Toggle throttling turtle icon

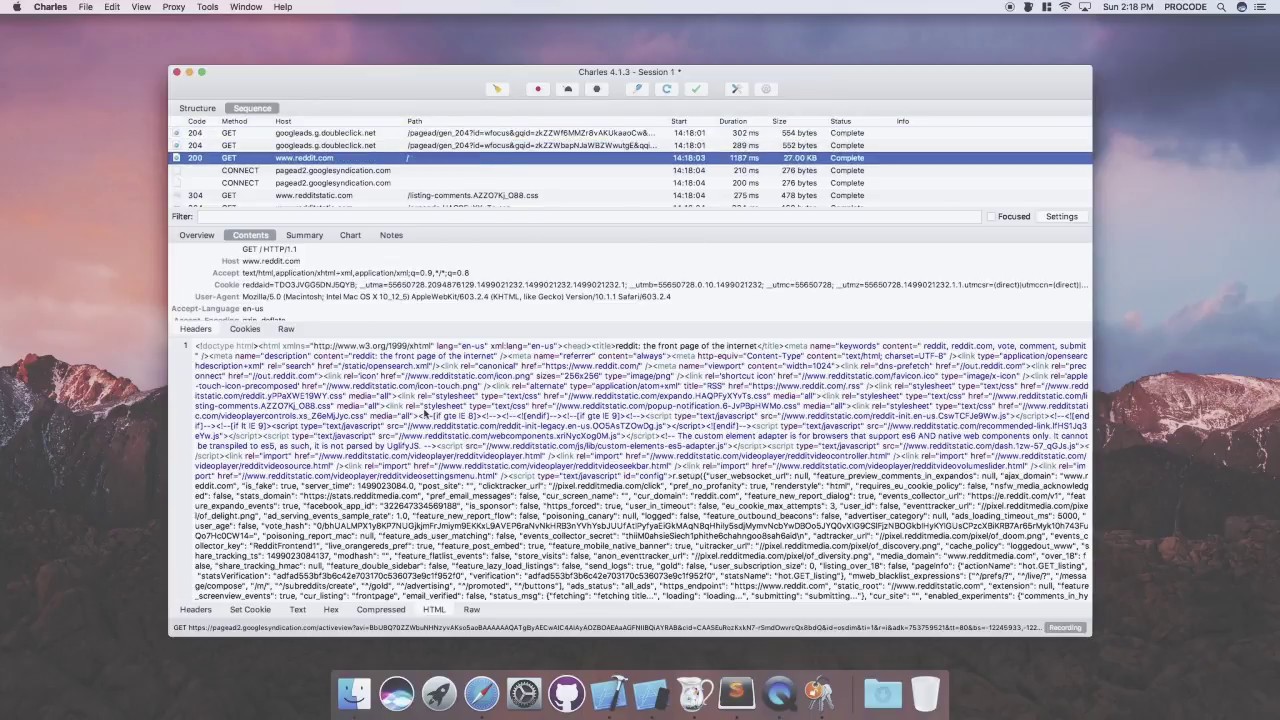point(567,89)
